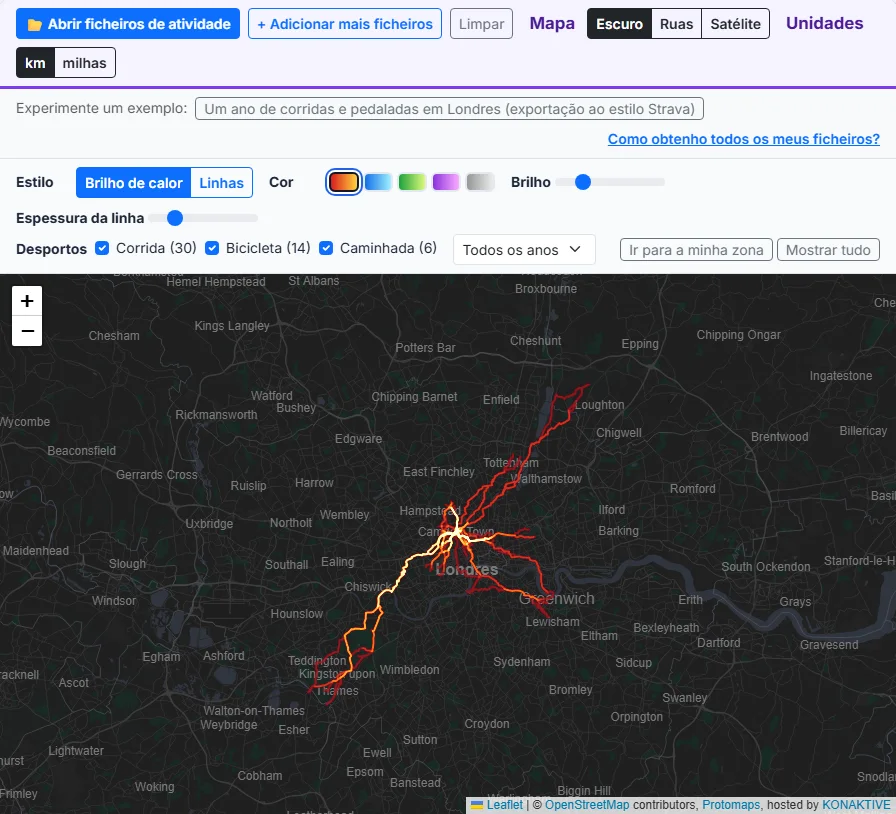896x814 pixels.
Task: Open the Protomaps attribution link
Action: (x=731, y=805)
